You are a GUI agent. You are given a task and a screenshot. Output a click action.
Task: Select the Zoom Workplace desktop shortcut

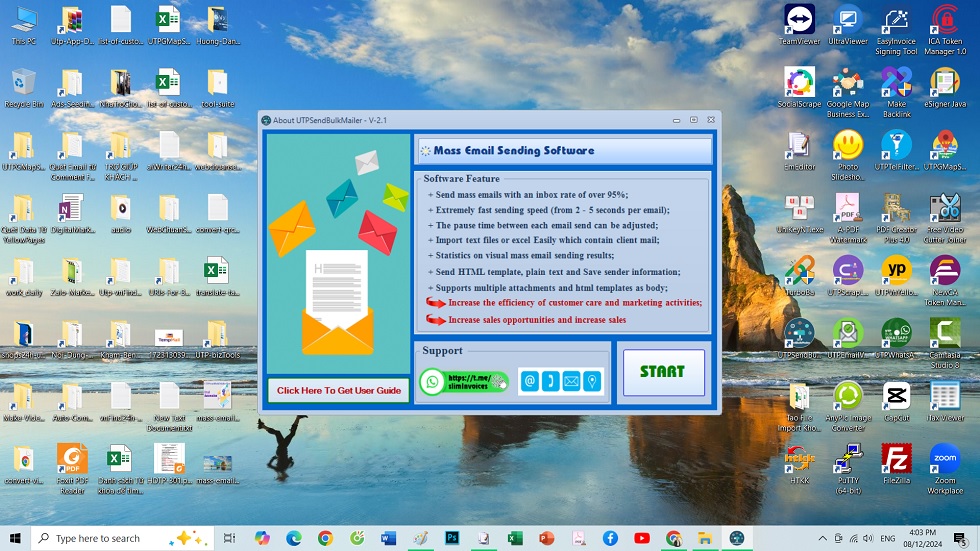pos(944,464)
